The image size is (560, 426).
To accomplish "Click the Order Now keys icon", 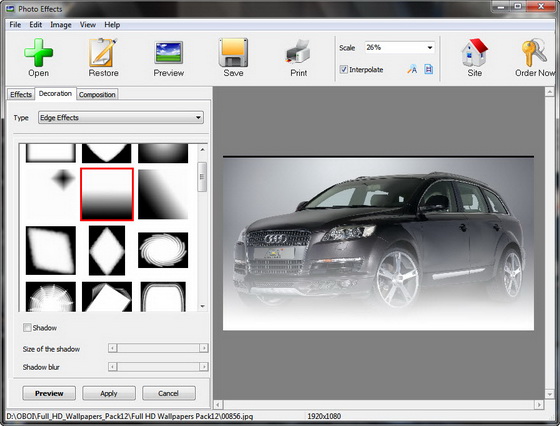I will click(x=534, y=52).
